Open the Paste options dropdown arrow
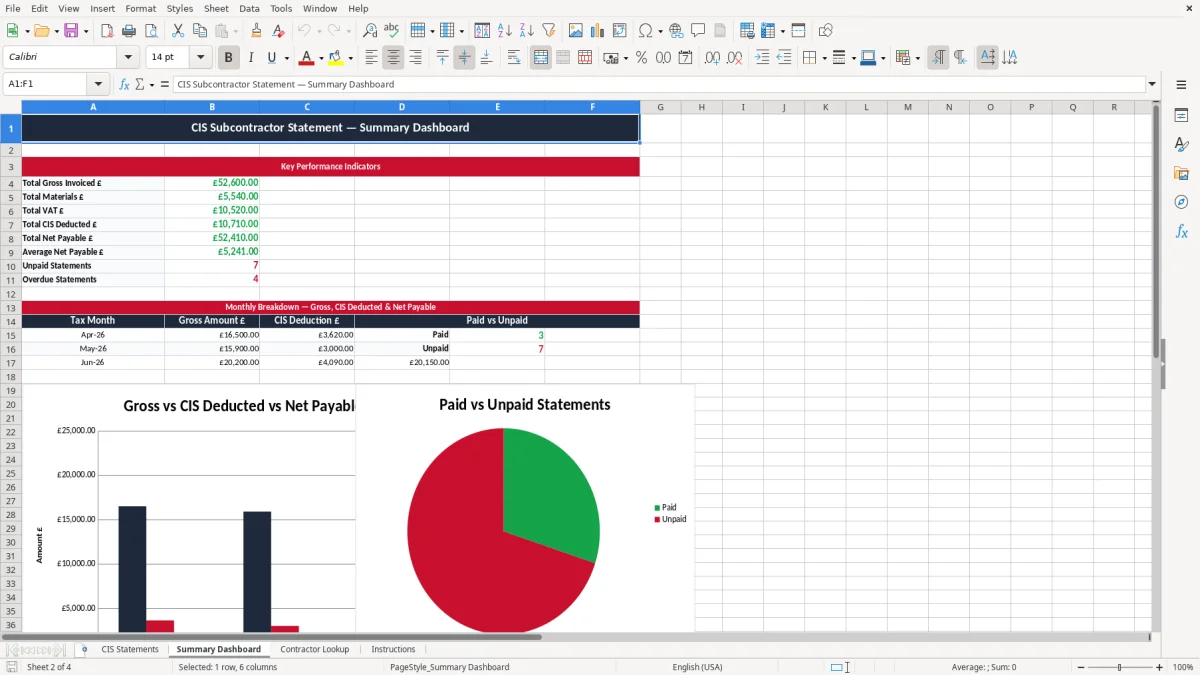 [x=236, y=31]
